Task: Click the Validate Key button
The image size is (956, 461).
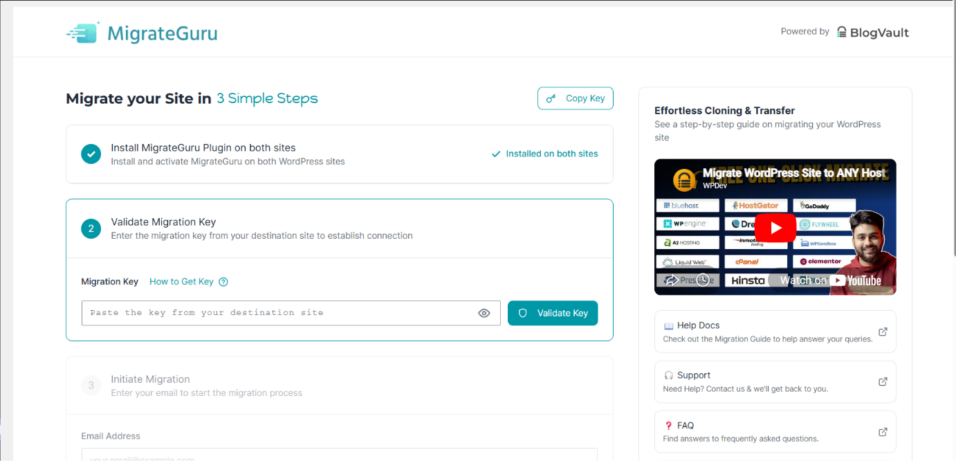Action: coord(552,313)
